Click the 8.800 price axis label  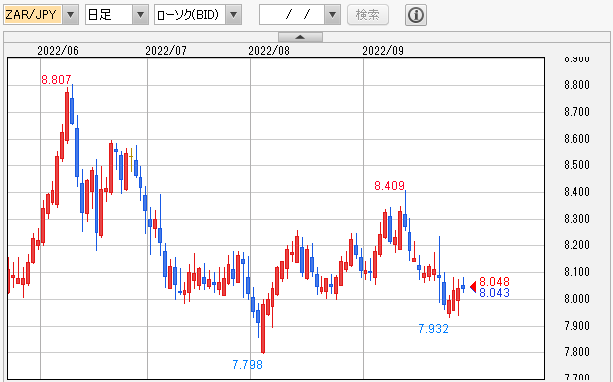coord(577,85)
